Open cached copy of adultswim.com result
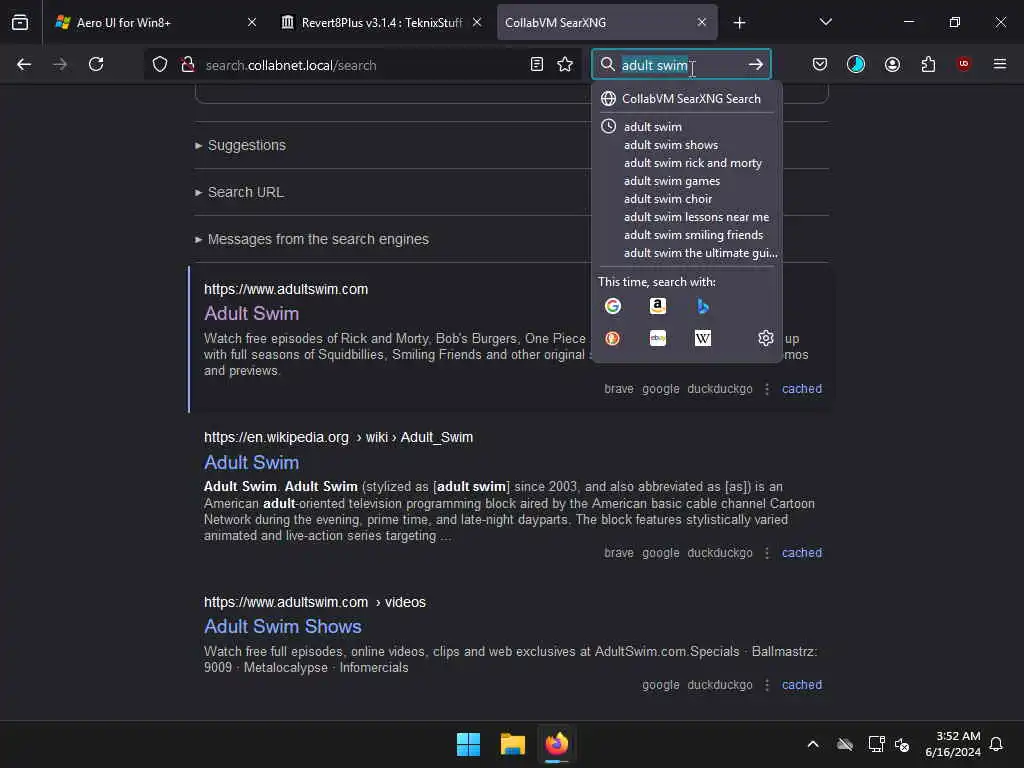1024x768 pixels. point(802,389)
